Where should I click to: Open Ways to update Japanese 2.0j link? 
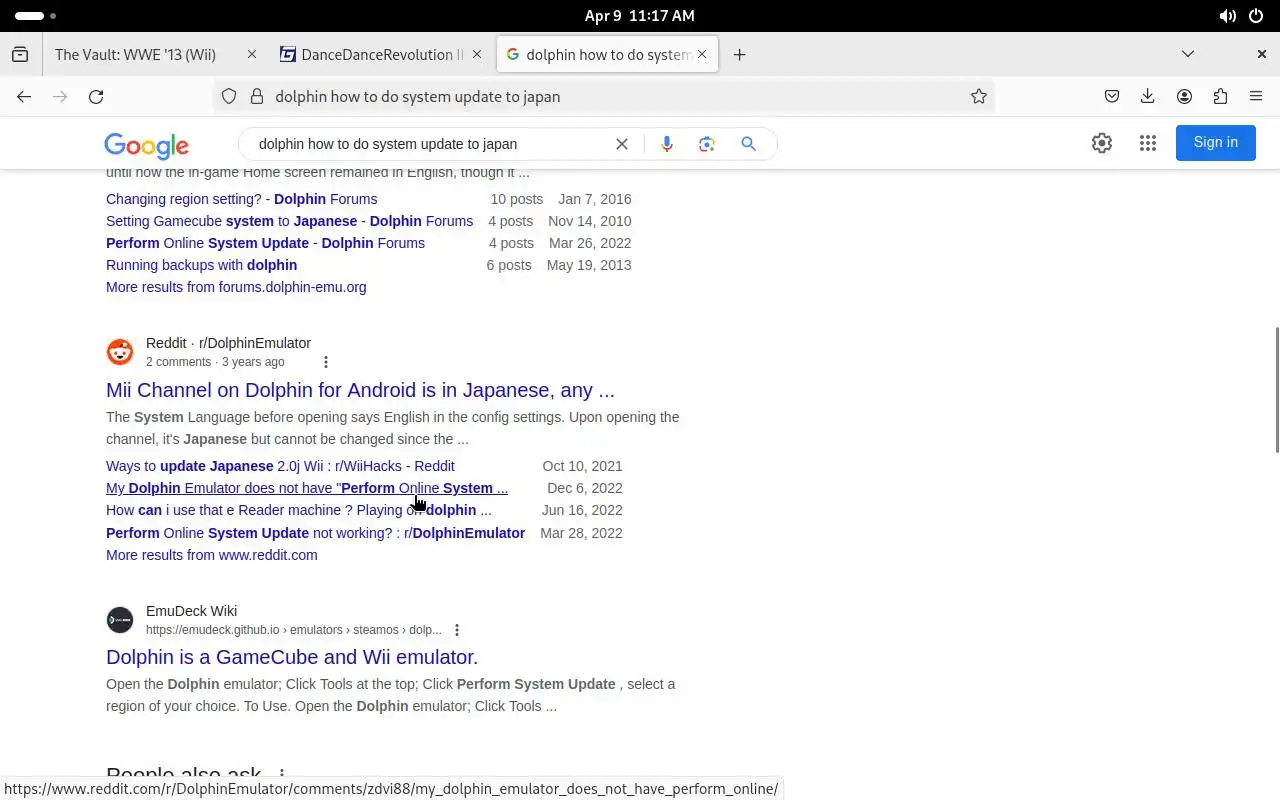280,466
